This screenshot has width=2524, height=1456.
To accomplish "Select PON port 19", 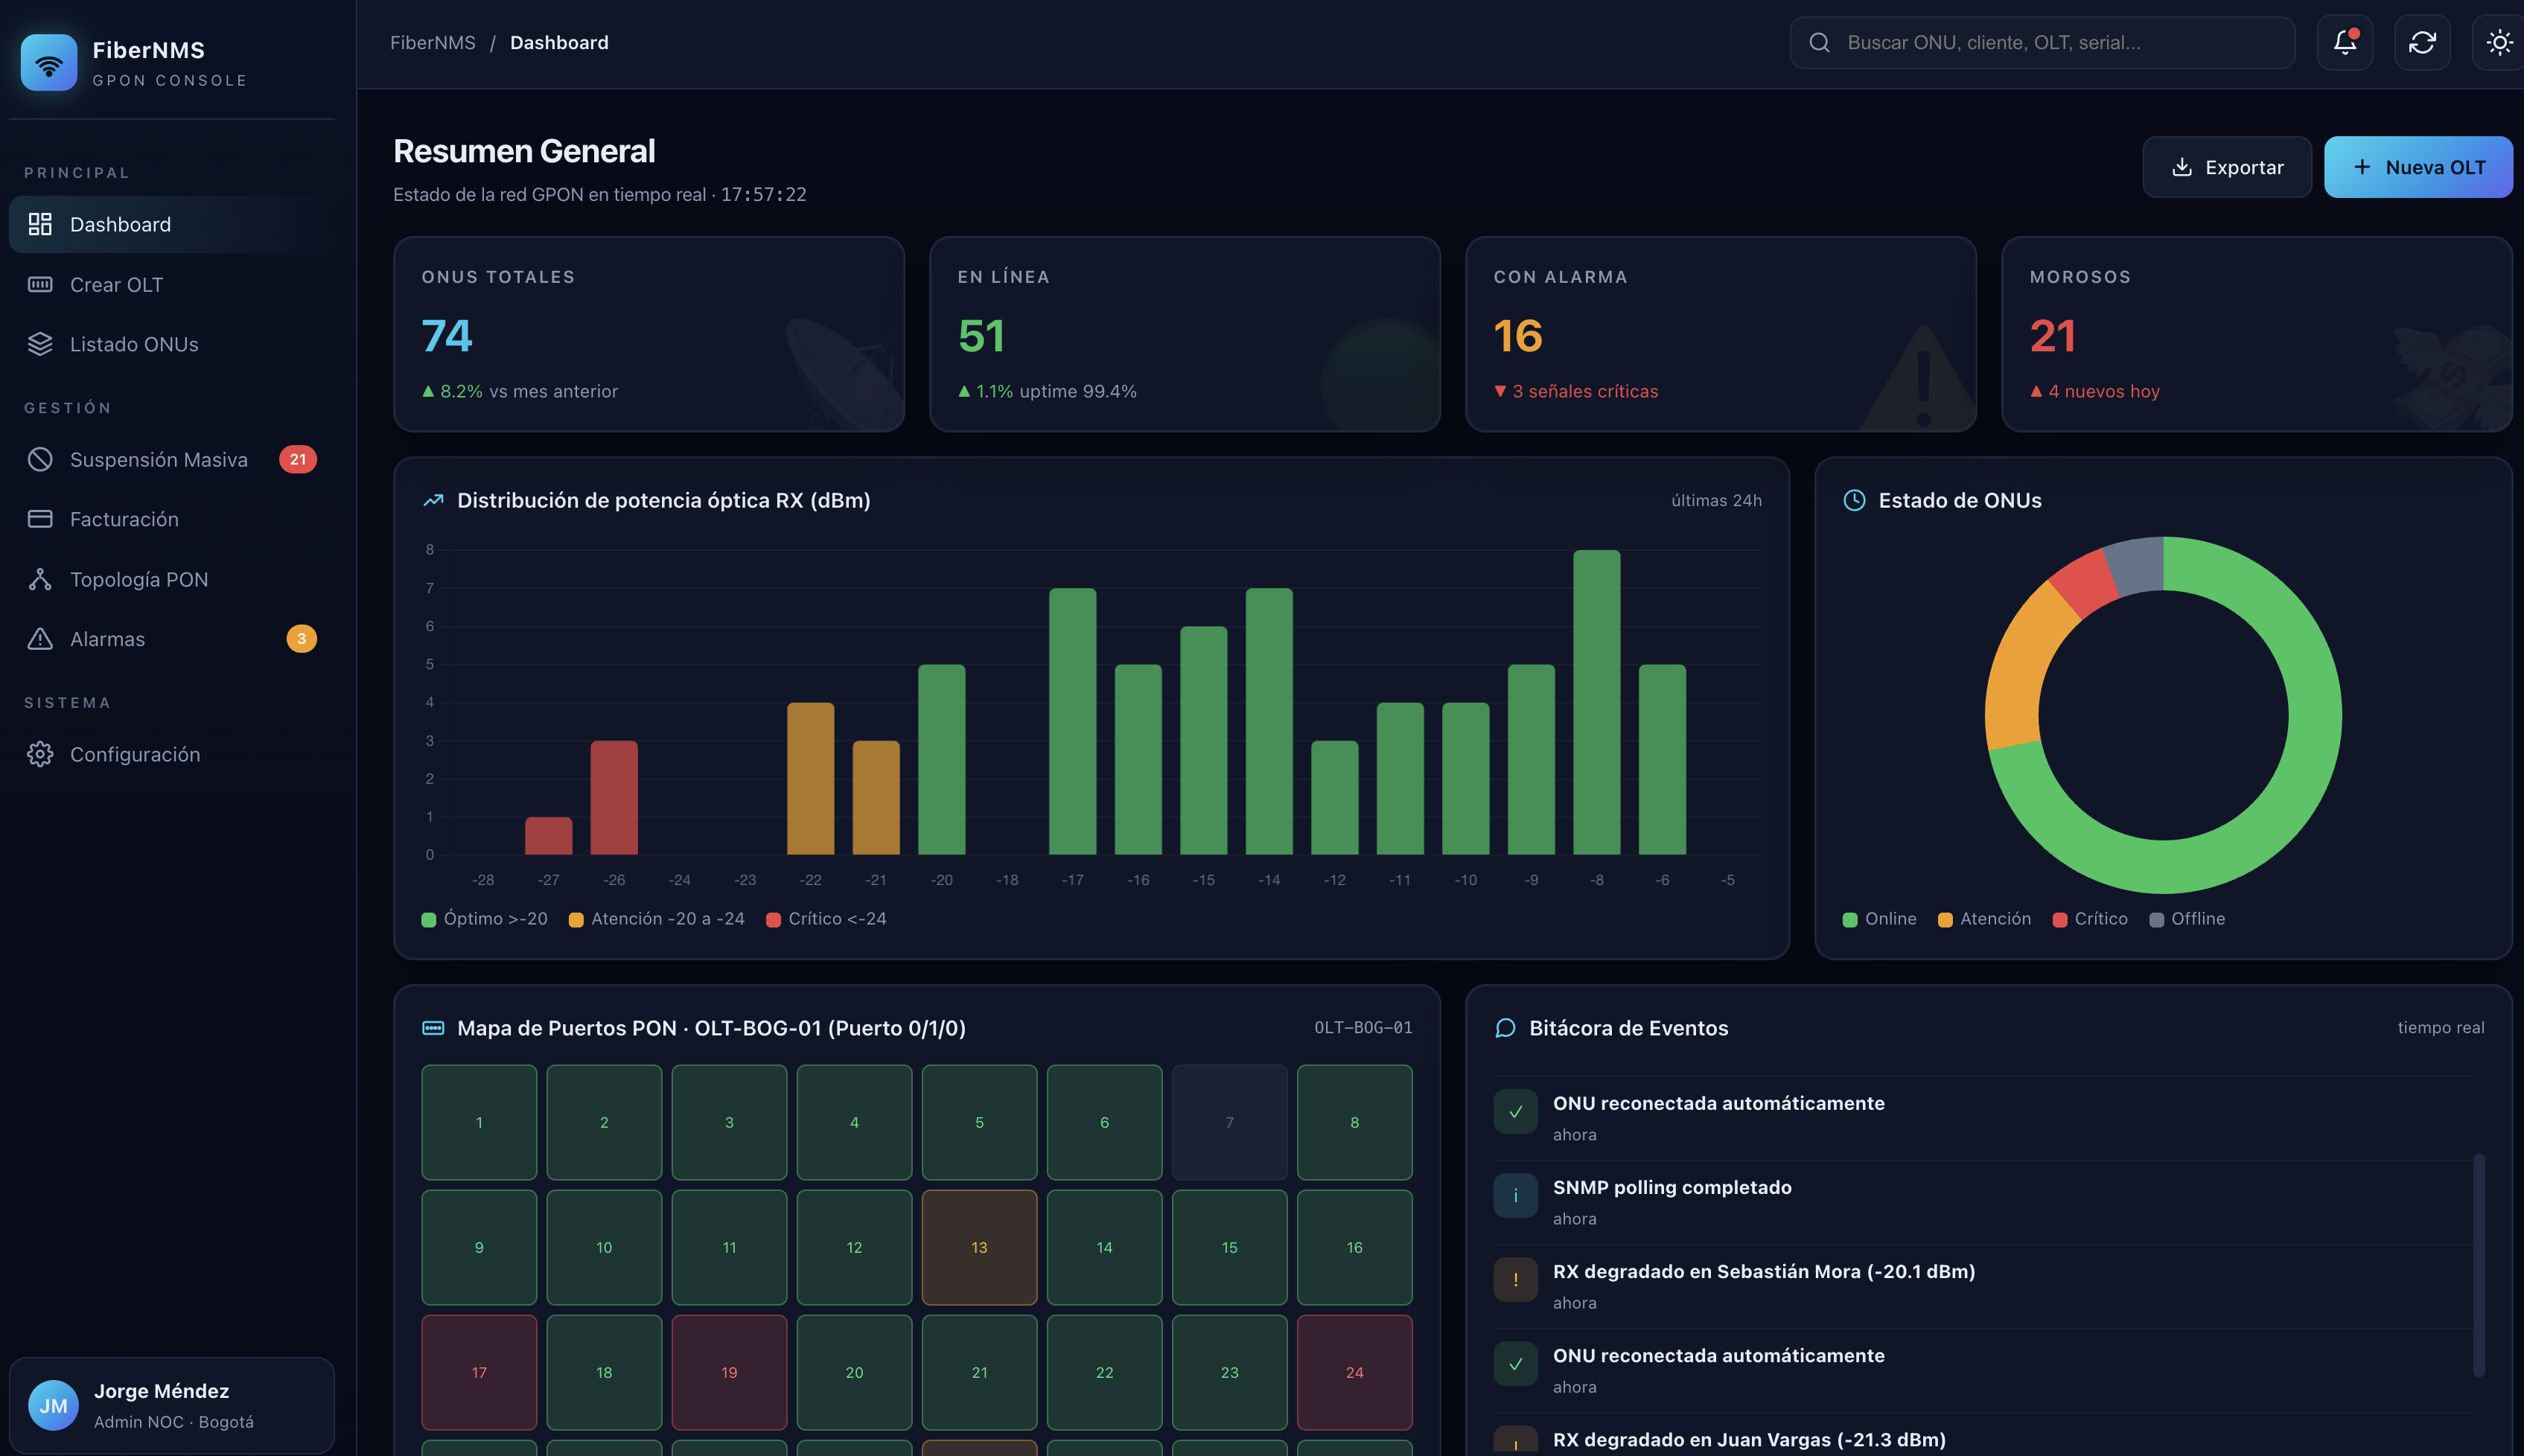I will 729,1372.
